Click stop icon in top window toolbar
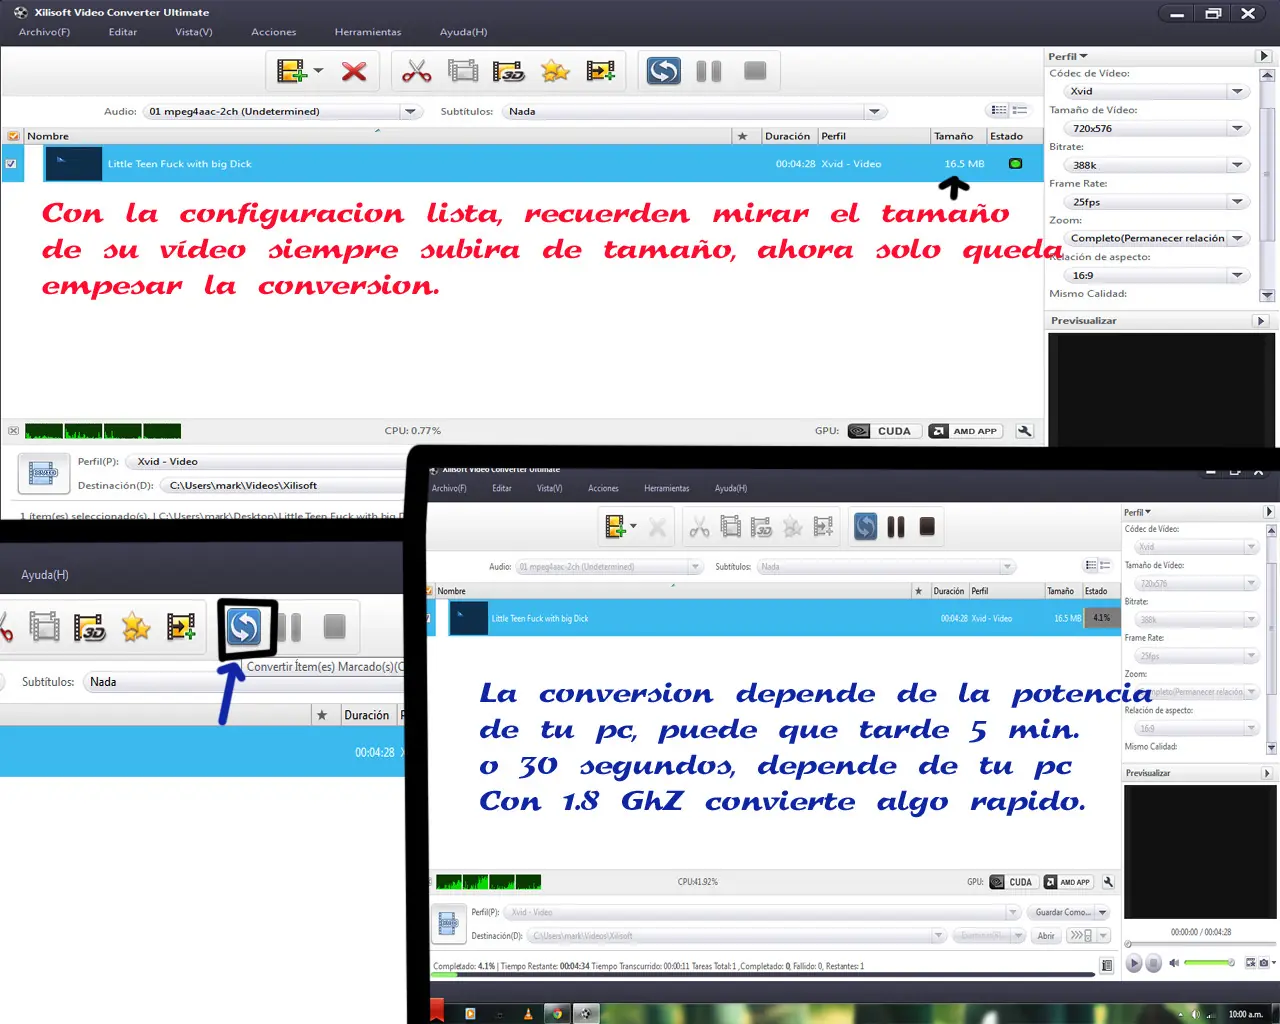Screen dimensions: 1280x1024 (x=756, y=71)
